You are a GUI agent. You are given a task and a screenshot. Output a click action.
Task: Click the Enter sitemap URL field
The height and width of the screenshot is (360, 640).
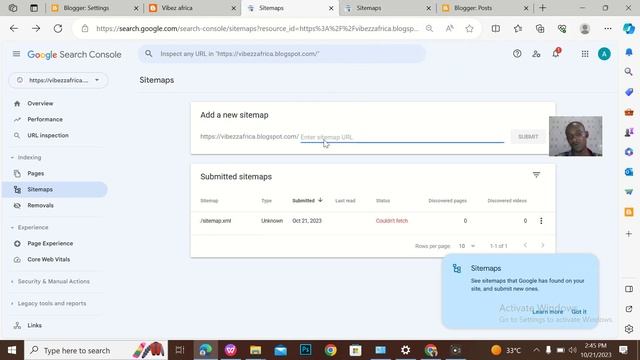[402, 137]
